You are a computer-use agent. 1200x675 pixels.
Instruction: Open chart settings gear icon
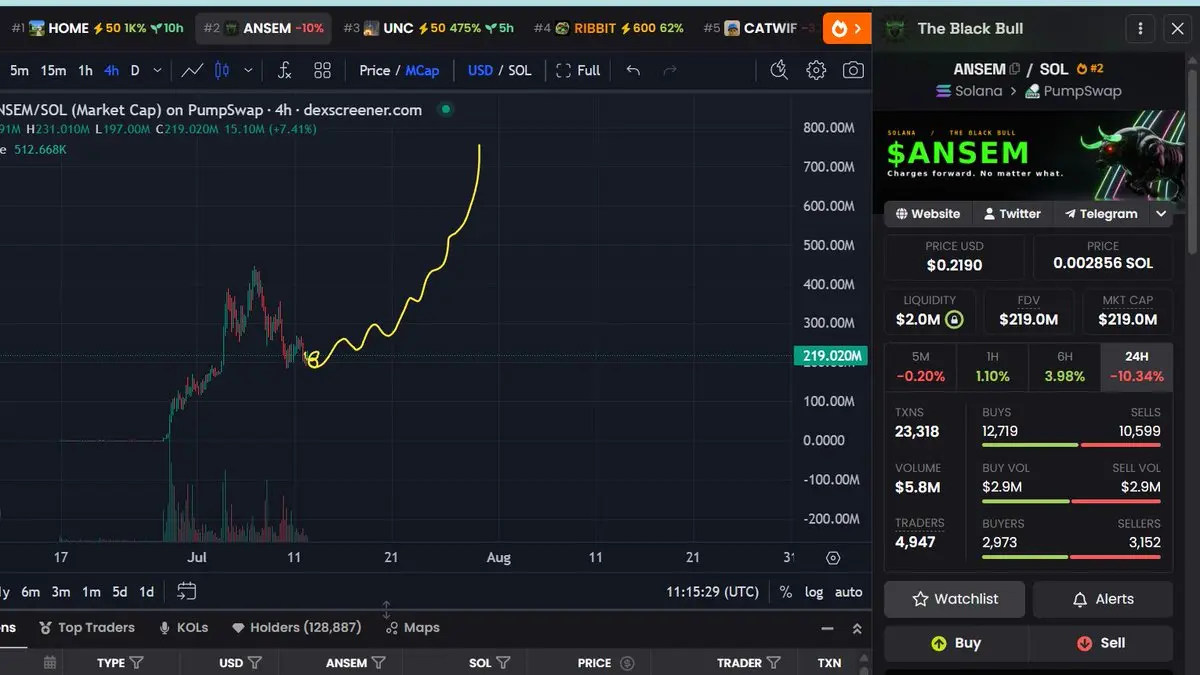click(x=817, y=70)
